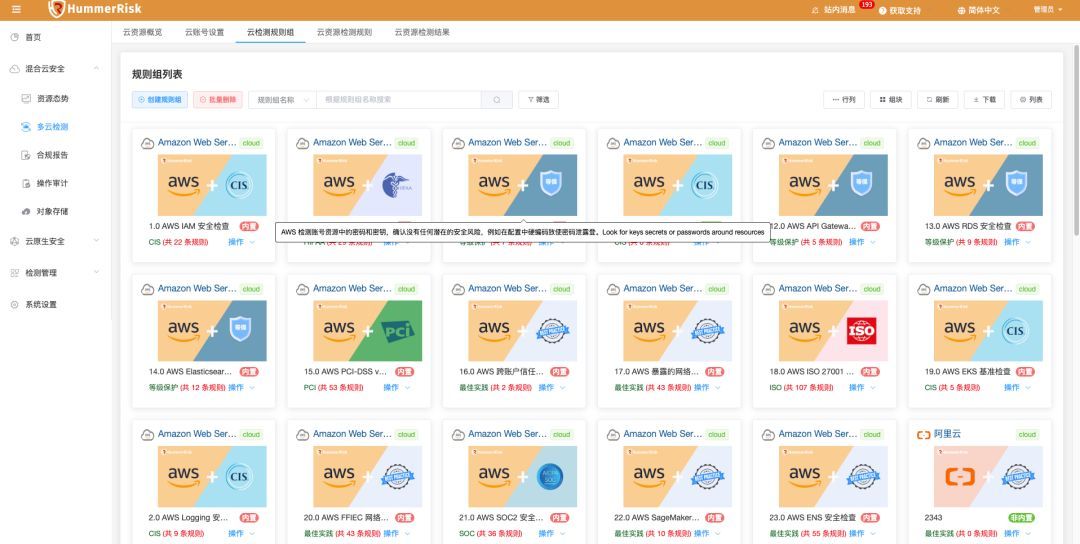
Task: Click the 创建规则组 button
Action: 160,100
